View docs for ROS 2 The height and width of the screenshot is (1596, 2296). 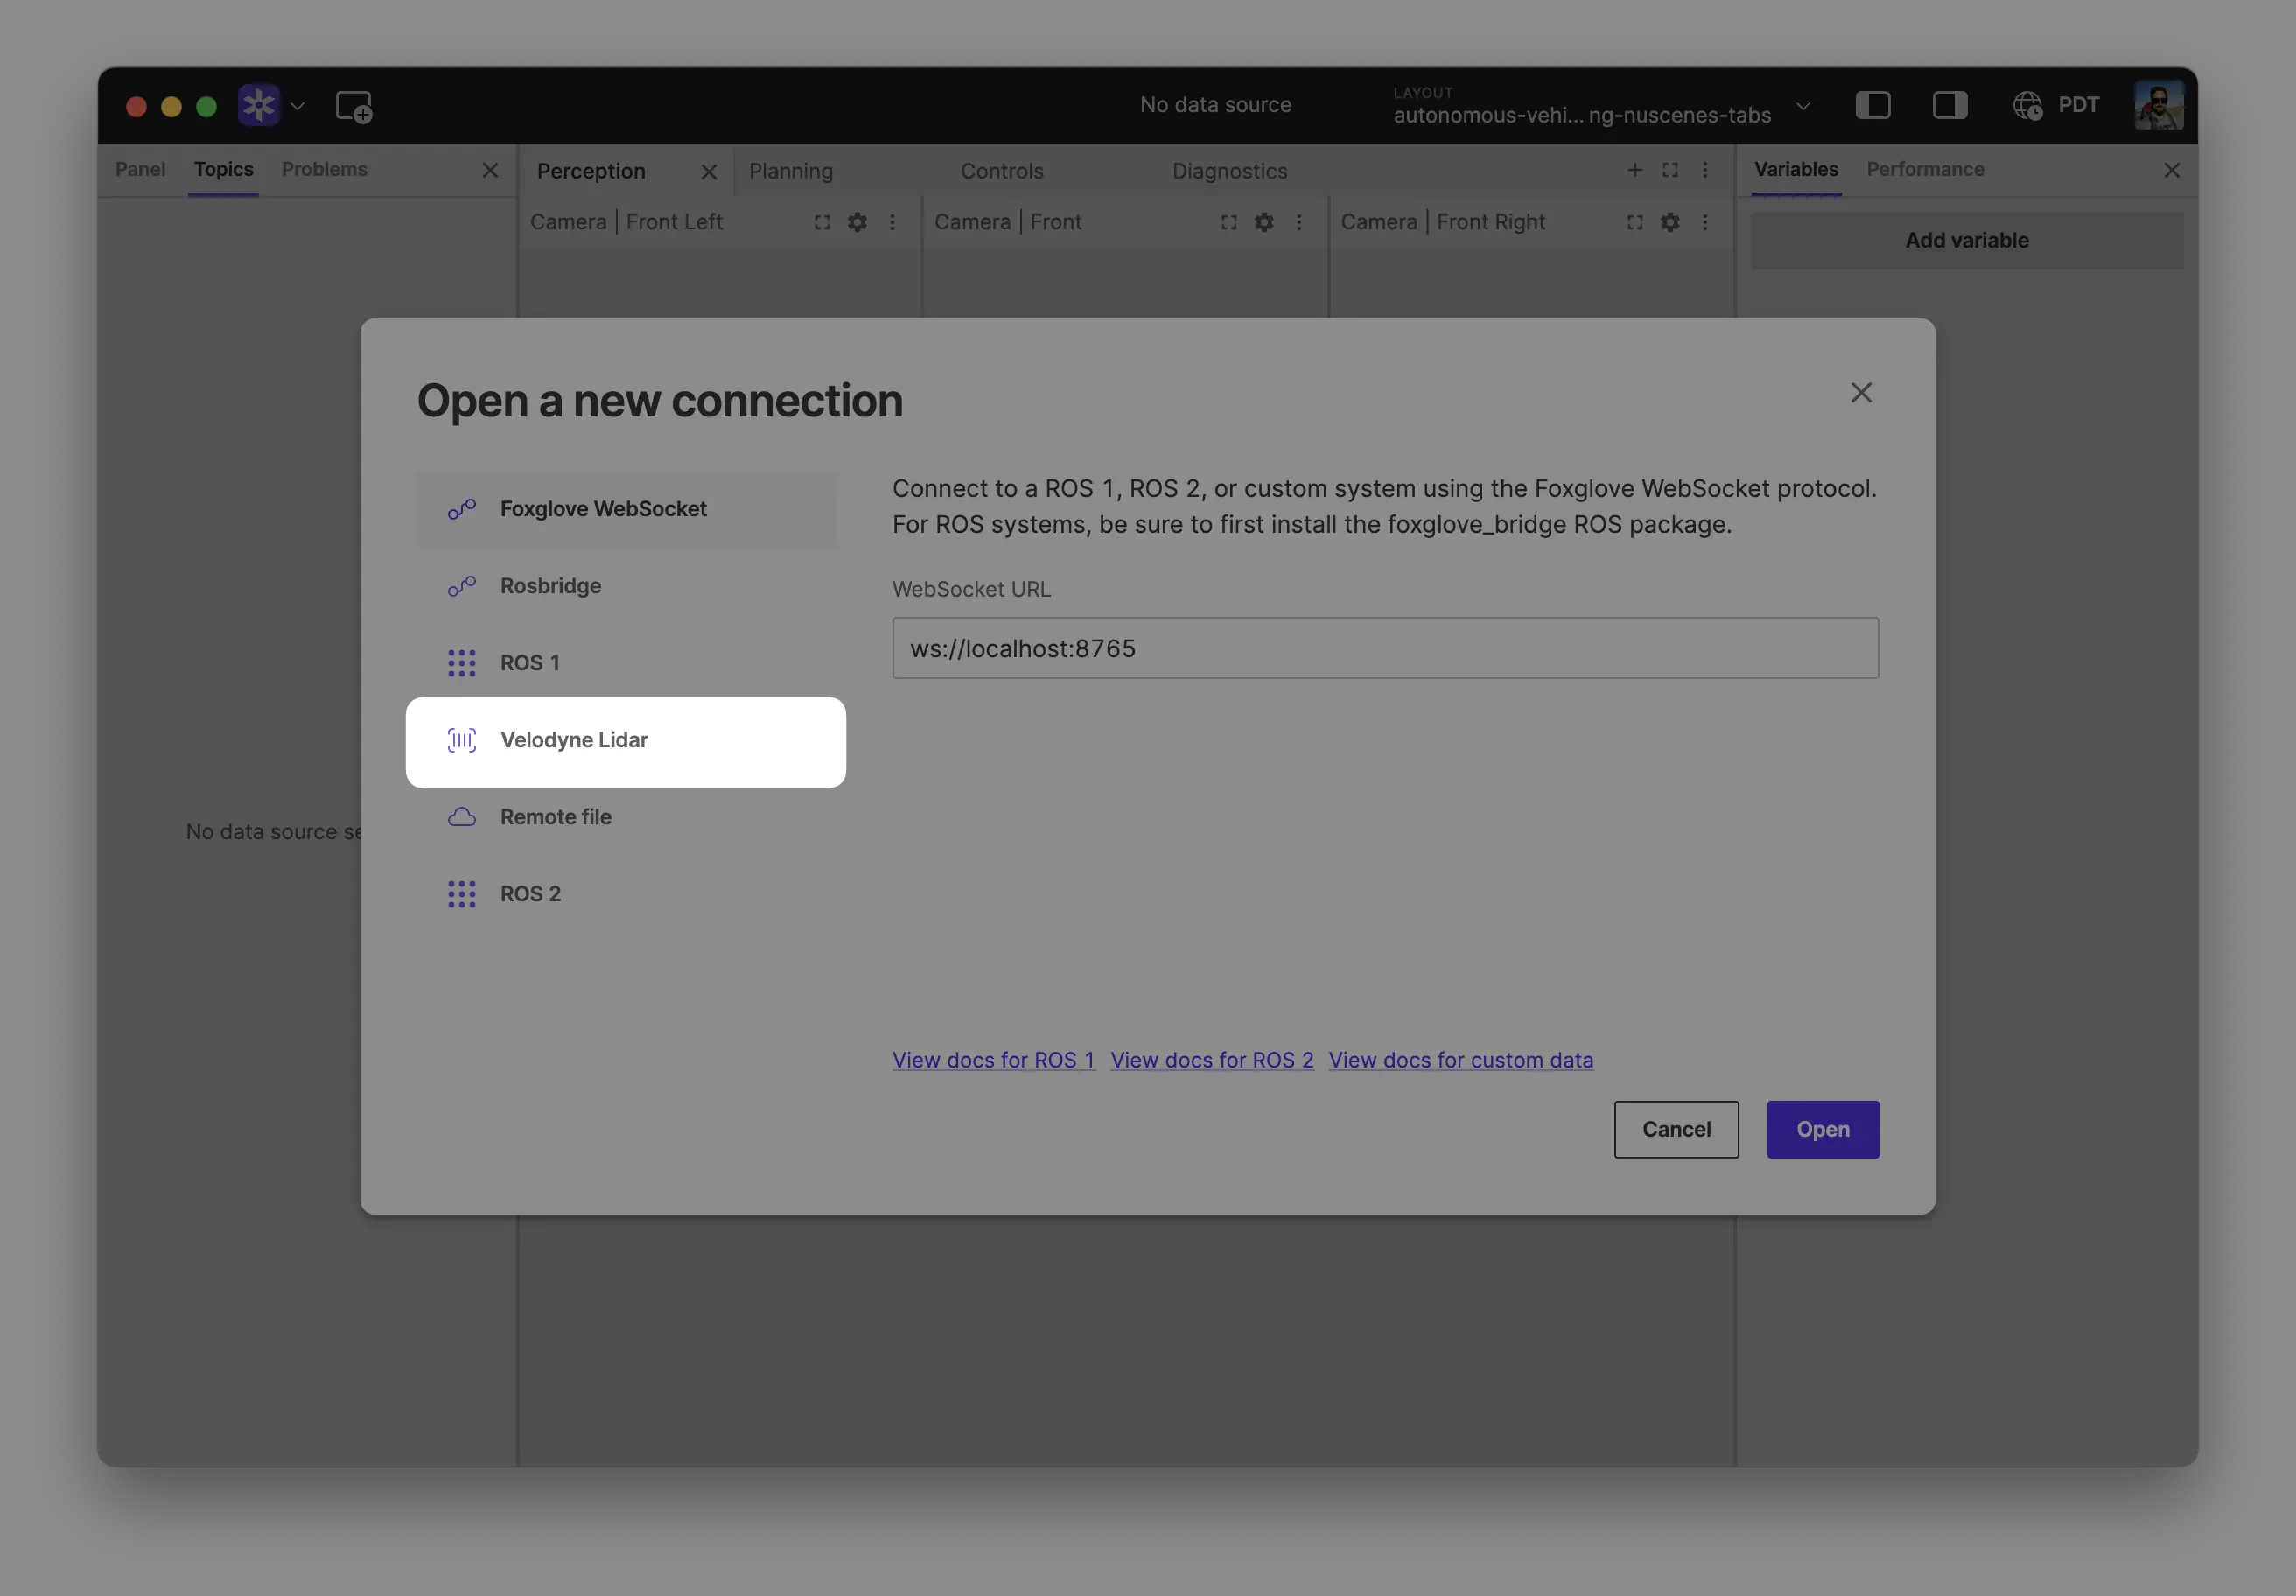click(1212, 1060)
